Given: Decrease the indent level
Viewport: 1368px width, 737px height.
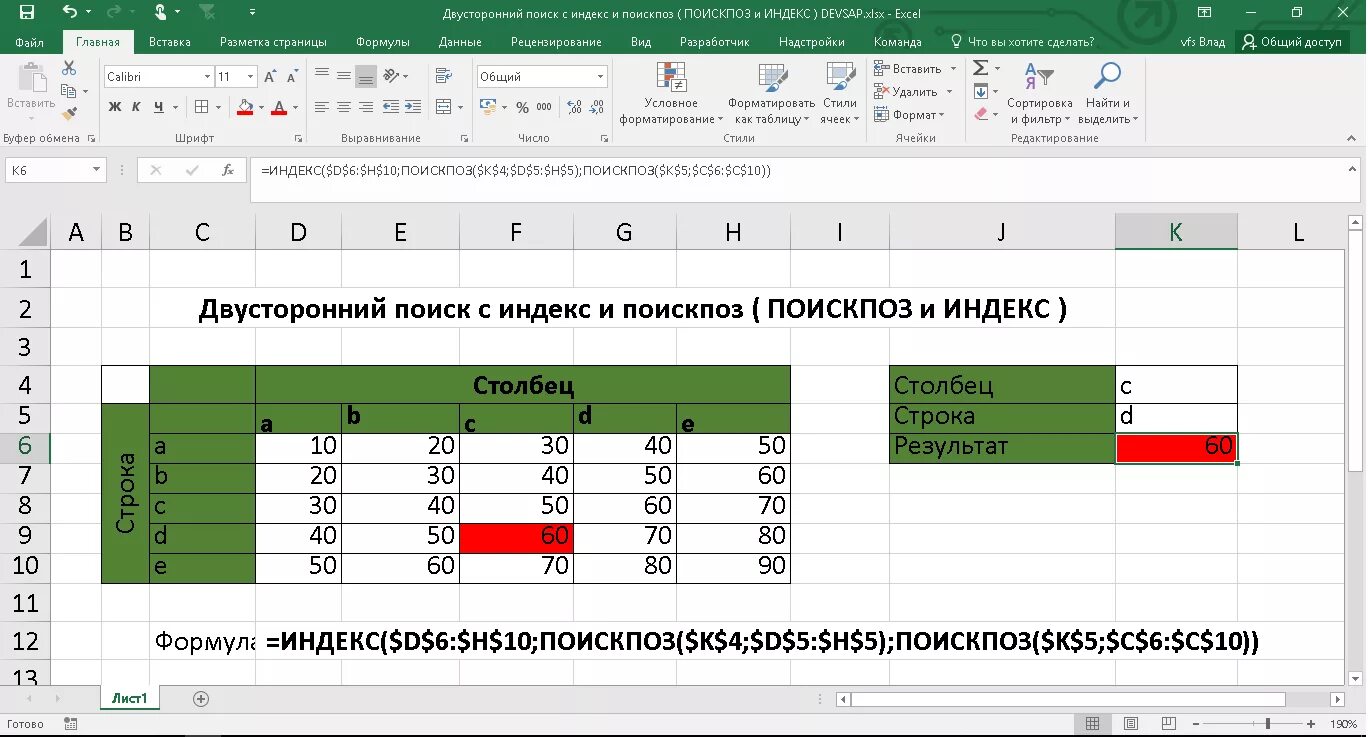Looking at the screenshot, I should point(391,107).
